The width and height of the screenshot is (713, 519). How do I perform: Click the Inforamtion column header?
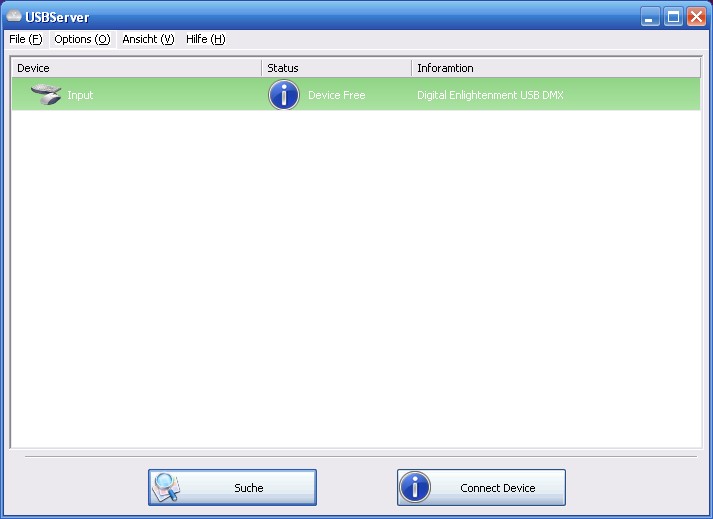(555, 68)
